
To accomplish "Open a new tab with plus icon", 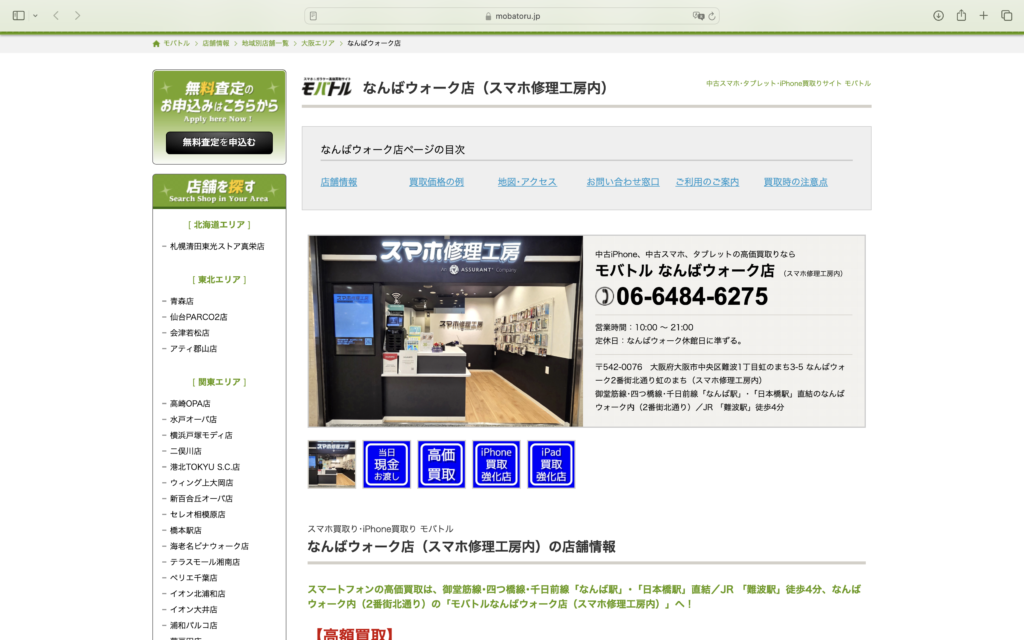I will (x=984, y=15).
